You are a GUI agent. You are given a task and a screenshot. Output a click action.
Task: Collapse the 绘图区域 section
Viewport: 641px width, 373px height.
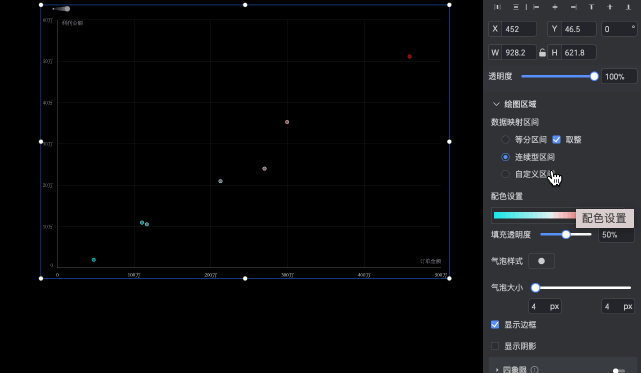(496, 104)
